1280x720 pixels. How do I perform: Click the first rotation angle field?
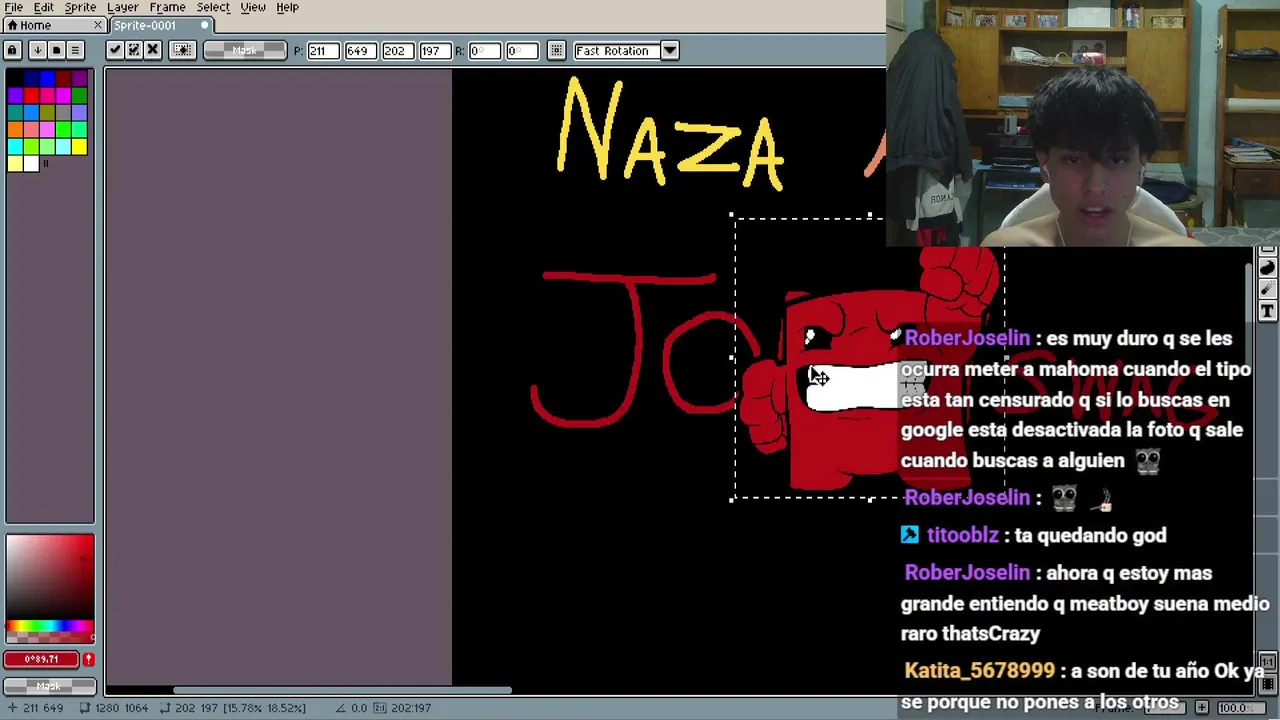tap(483, 51)
